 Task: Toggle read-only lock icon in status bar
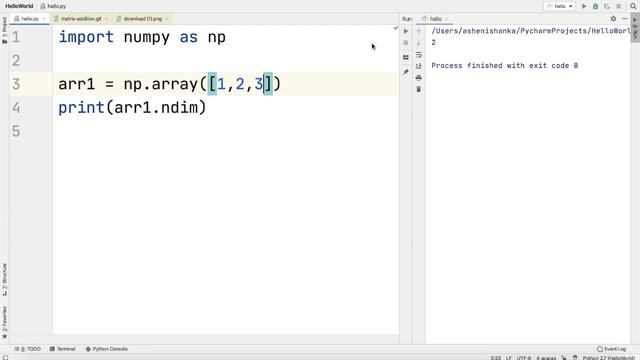pos(564,358)
